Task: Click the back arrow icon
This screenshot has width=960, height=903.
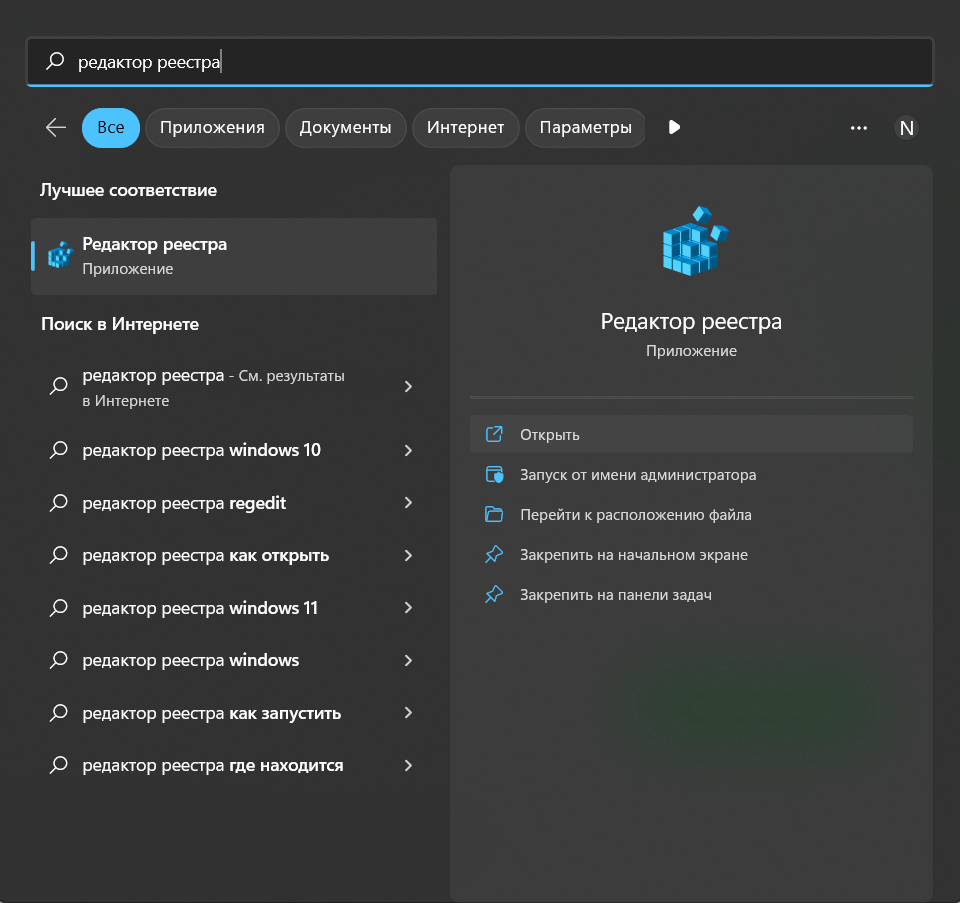Action: click(x=56, y=127)
